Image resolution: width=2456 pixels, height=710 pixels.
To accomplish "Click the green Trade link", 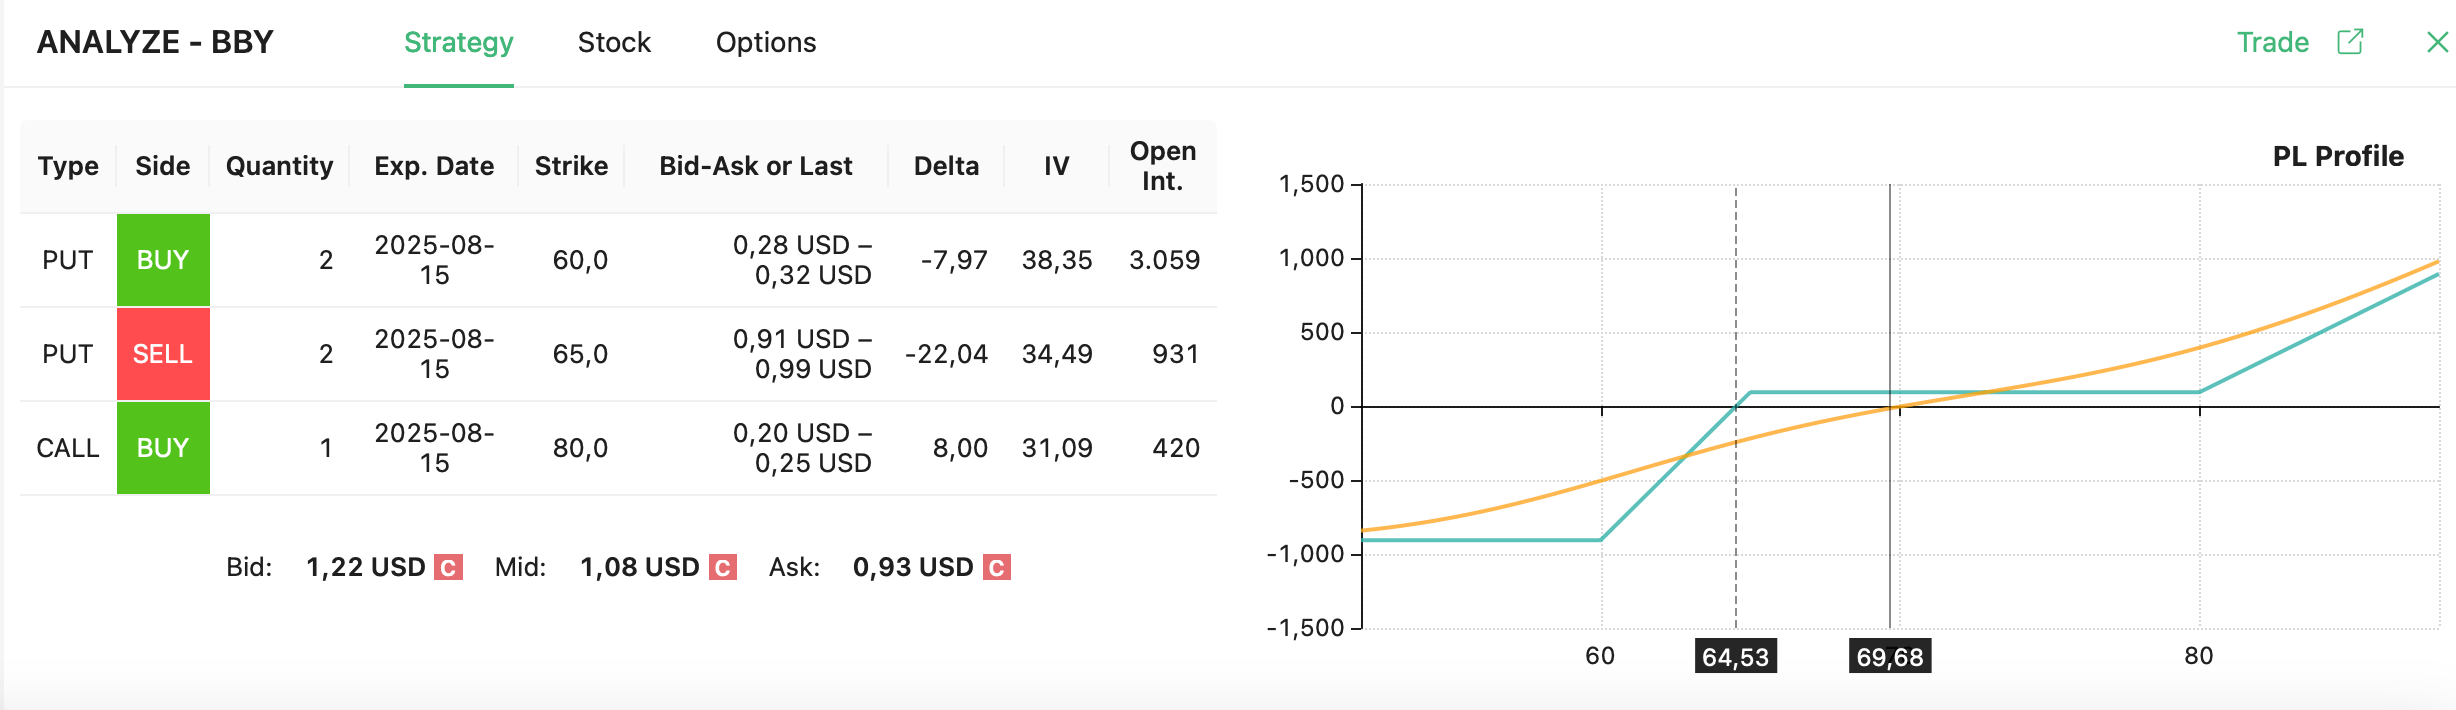I will [2272, 43].
